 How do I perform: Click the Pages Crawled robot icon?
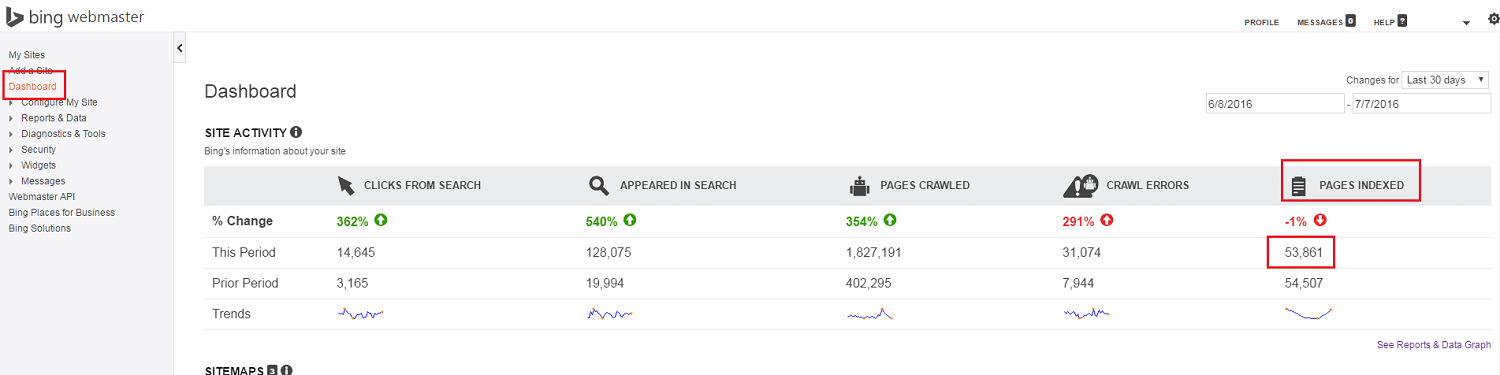coord(859,185)
